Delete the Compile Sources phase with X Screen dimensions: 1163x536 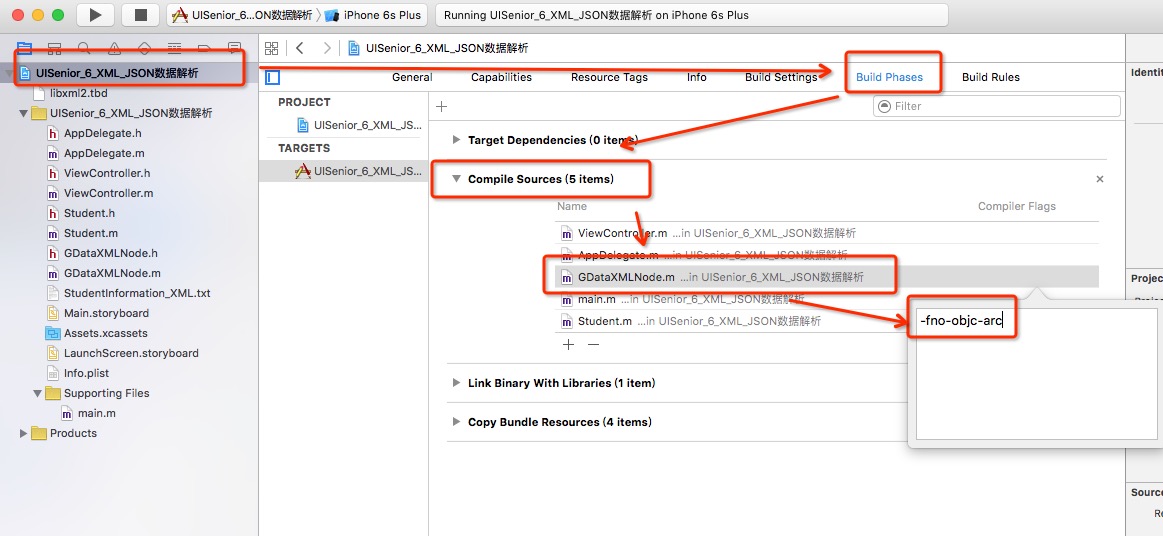pos(1100,179)
